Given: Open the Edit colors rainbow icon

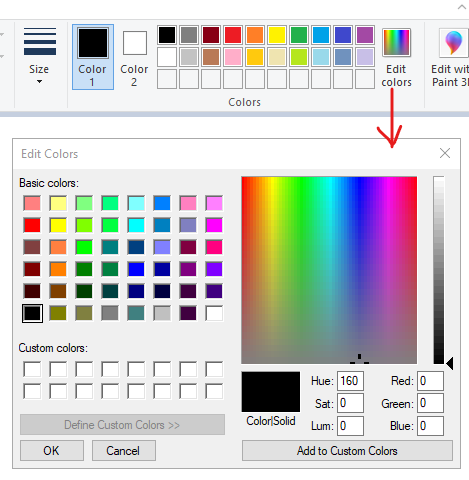Looking at the screenshot, I should click(396, 43).
